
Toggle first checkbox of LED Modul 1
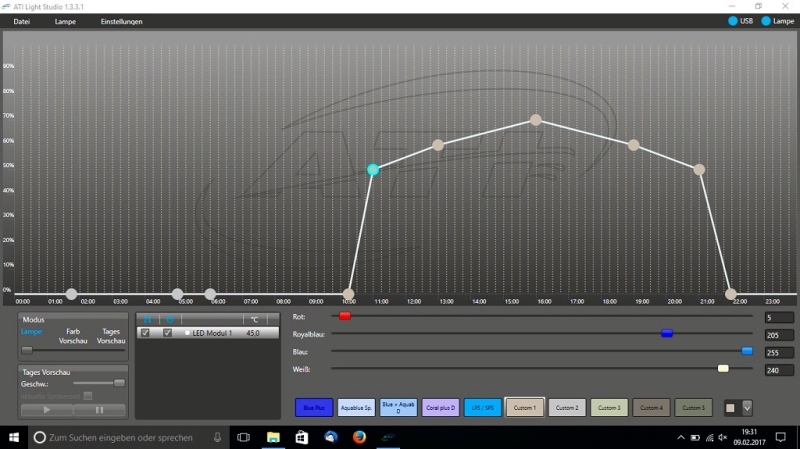(x=146, y=333)
